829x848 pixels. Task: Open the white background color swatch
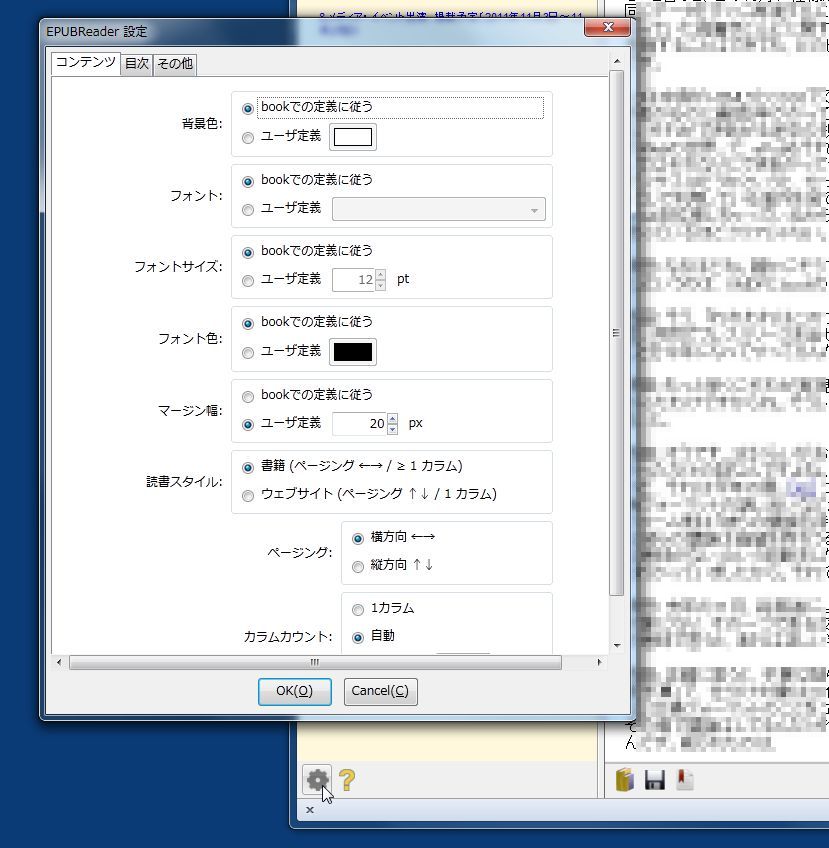tap(353, 137)
